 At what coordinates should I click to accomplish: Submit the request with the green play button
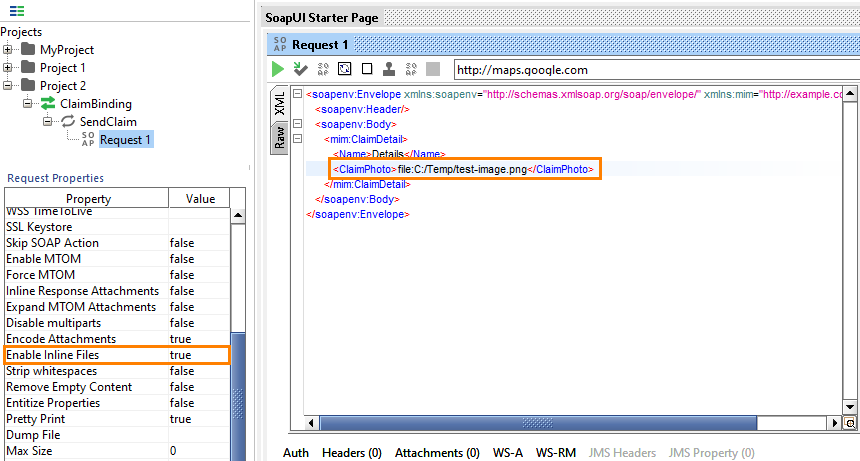click(x=278, y=69)
